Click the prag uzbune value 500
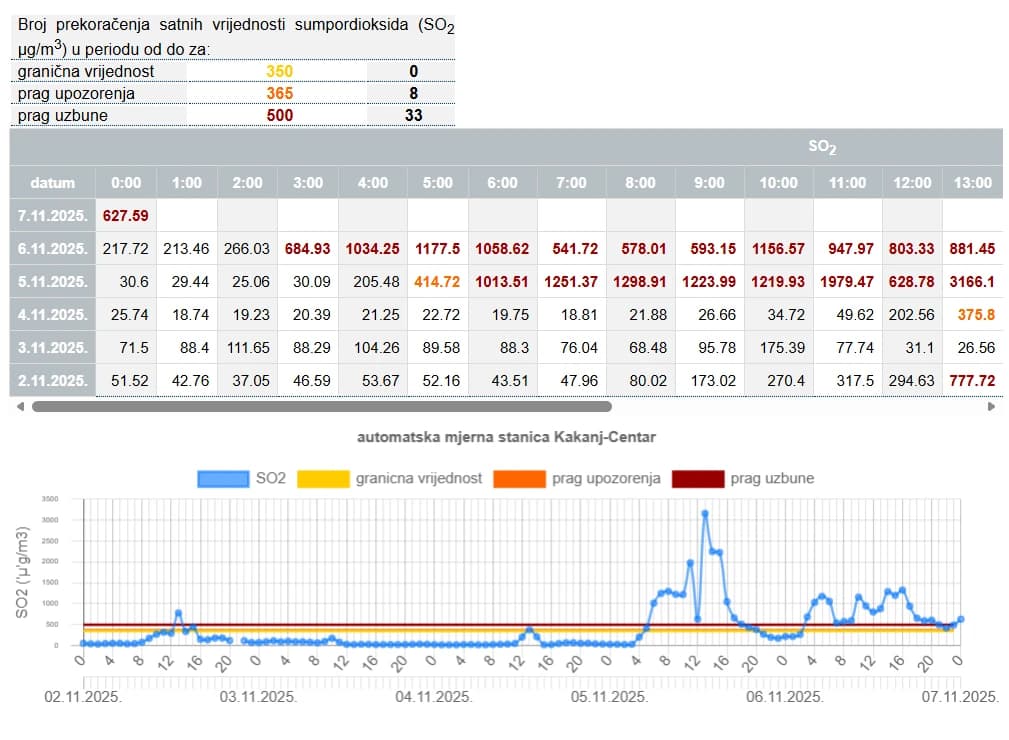This screenshot has height=740, width=1009. pyautogui.click(x=280, y=115)
